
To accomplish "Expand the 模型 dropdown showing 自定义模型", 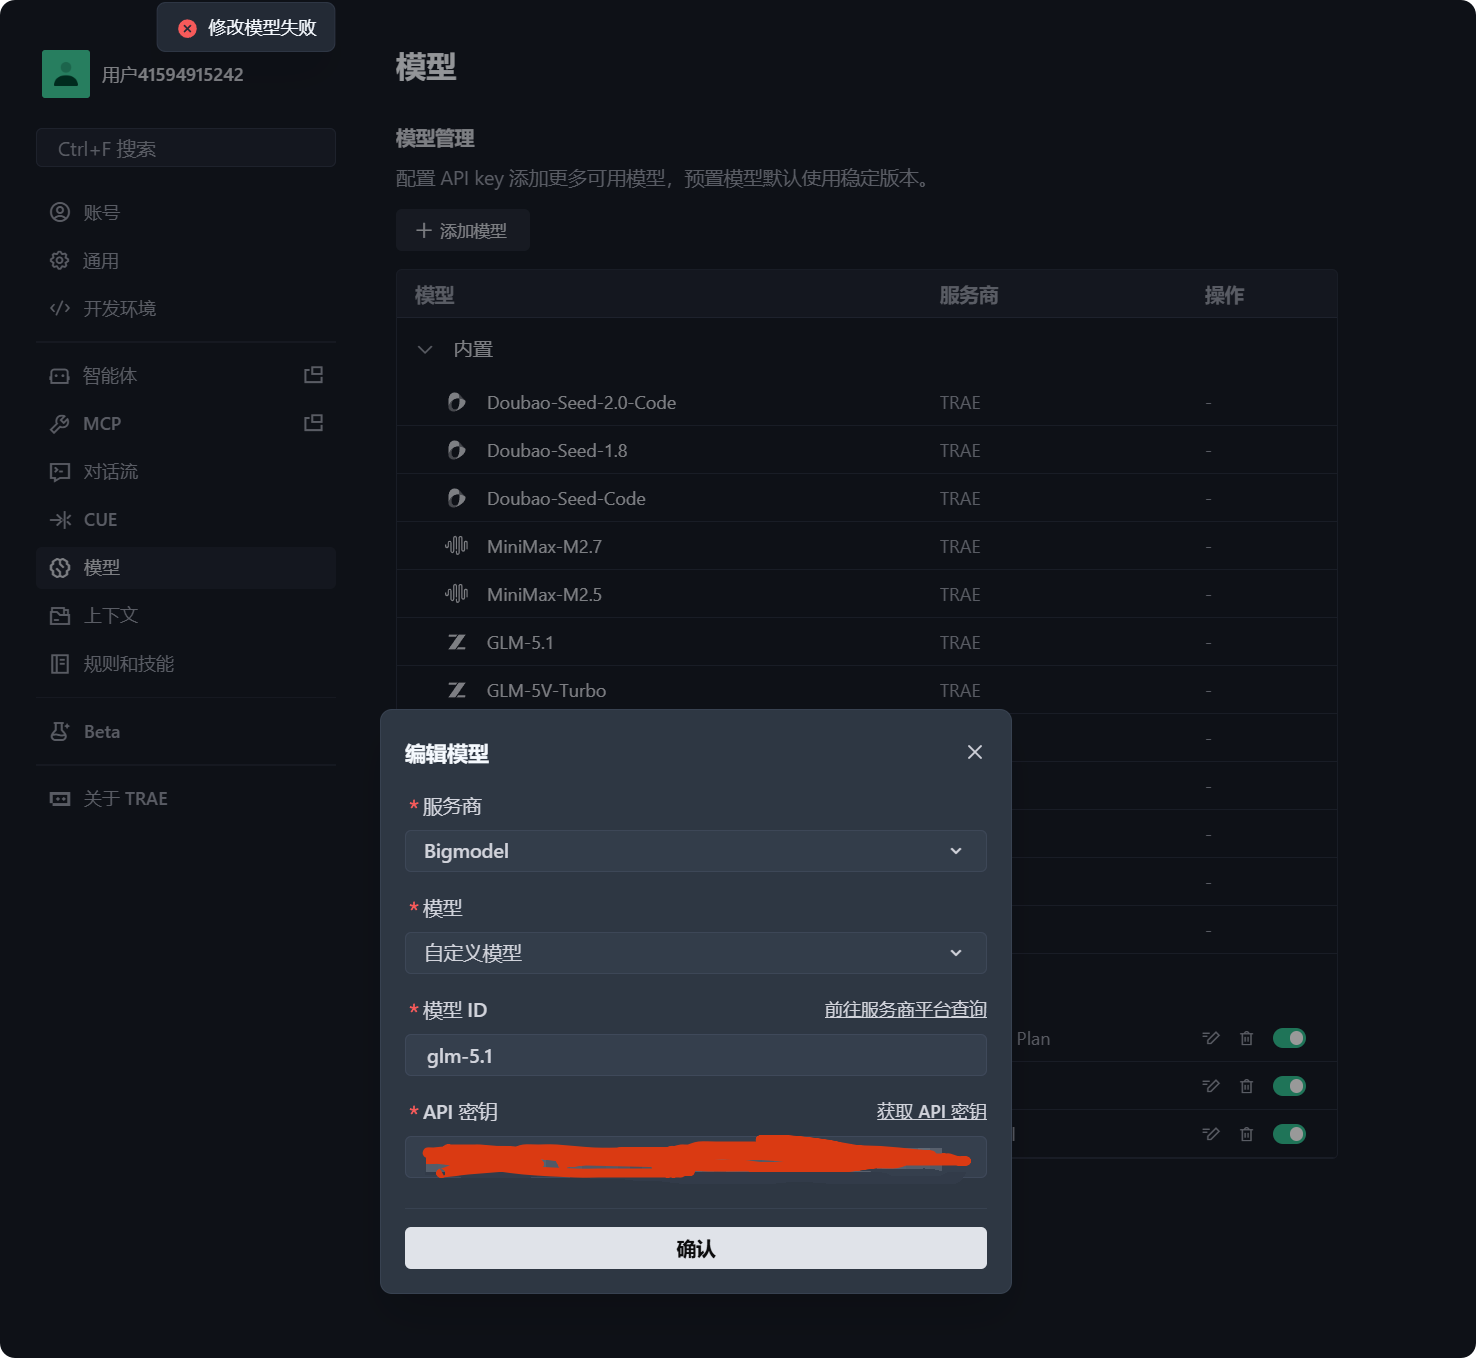I will (695, 953).
